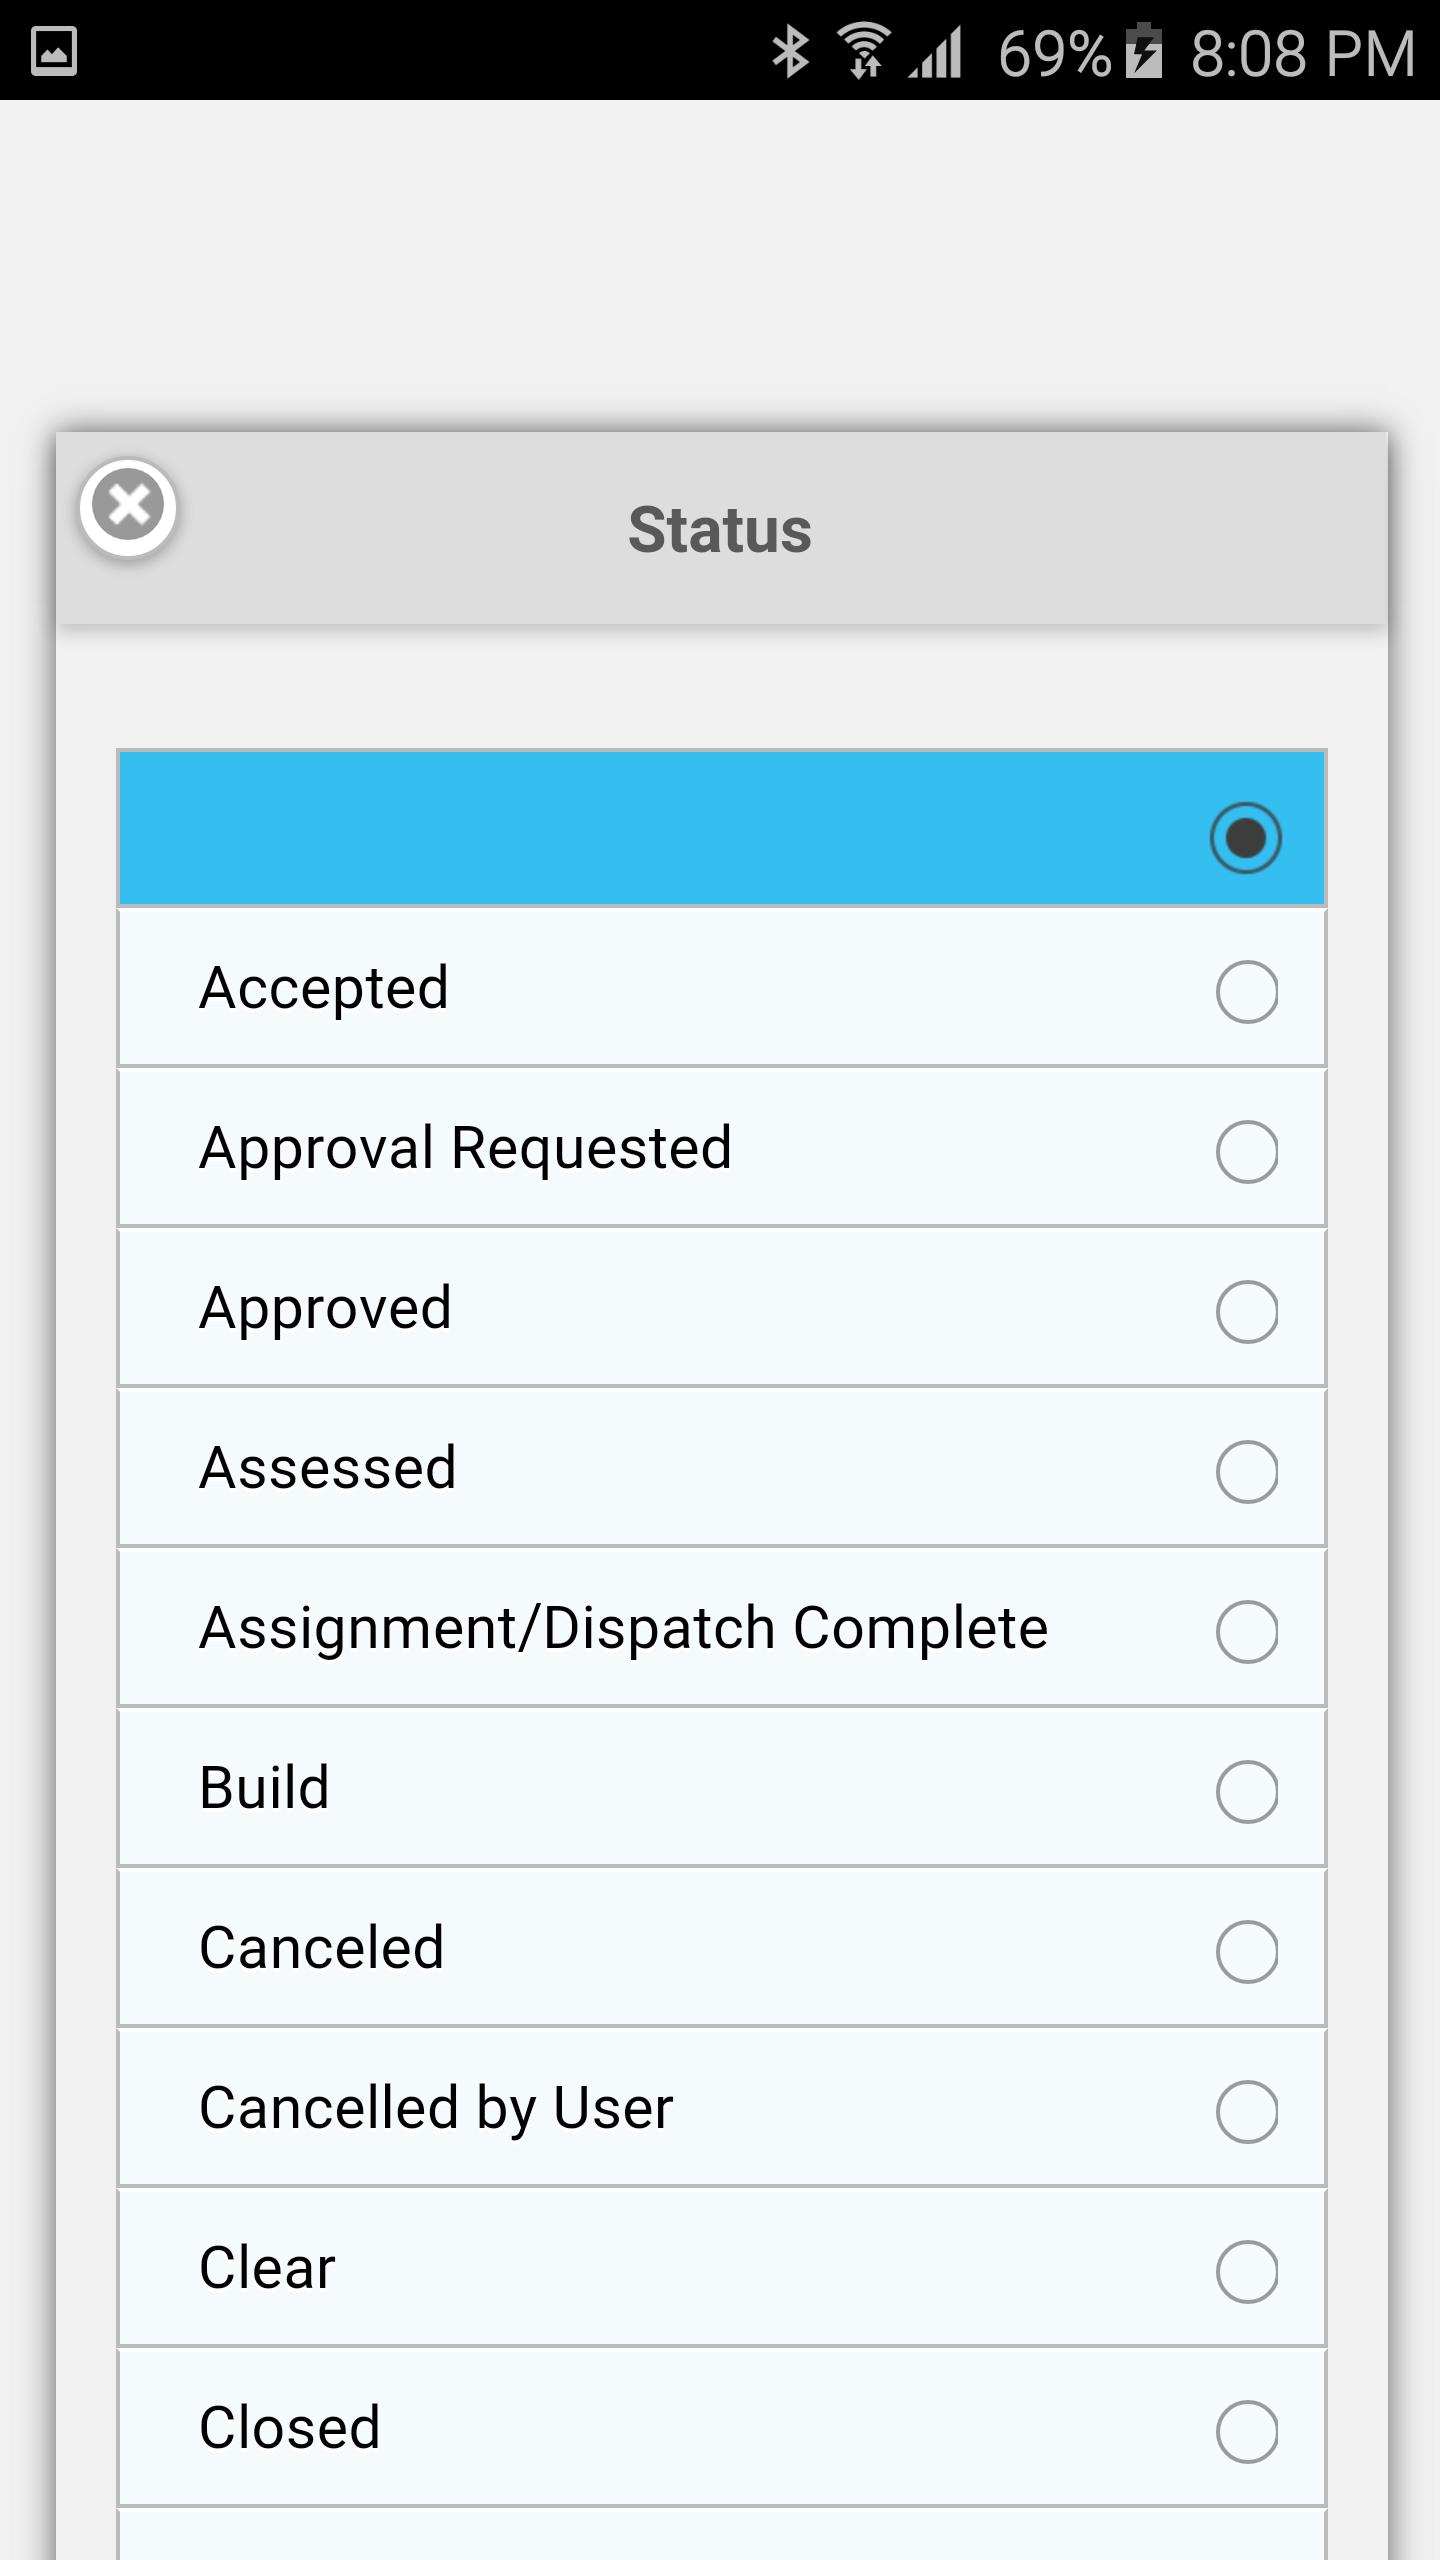Select the Approved radio button

(1246, 1312)
